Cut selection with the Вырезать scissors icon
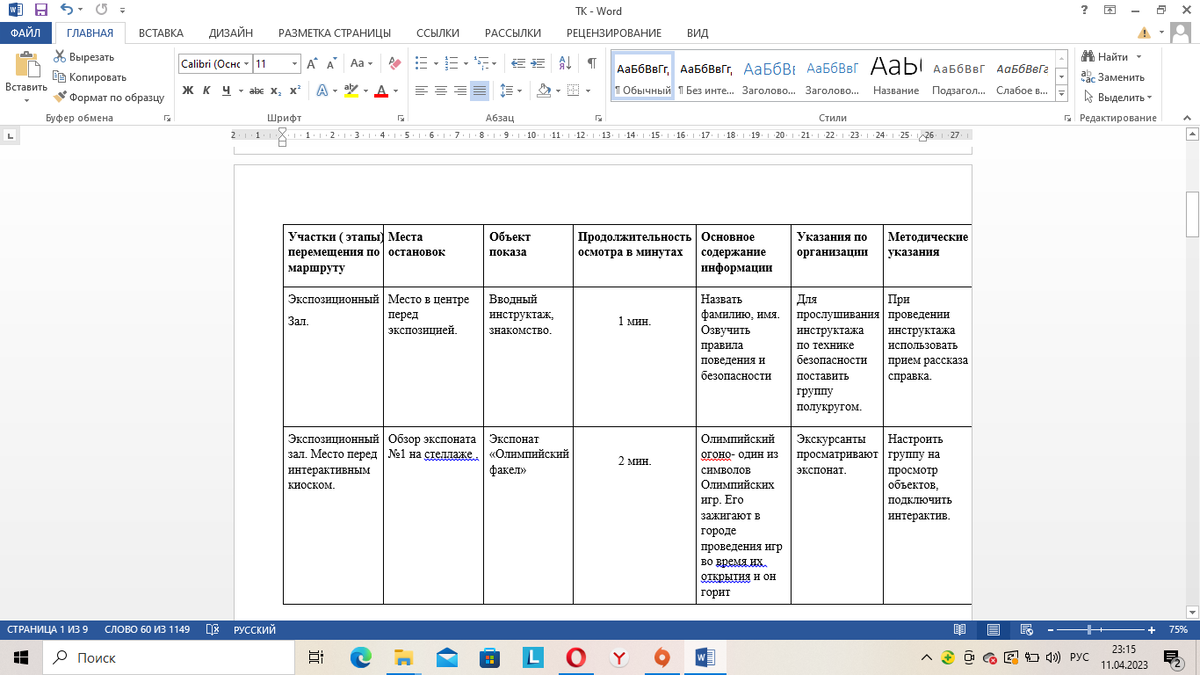The width and height of the screenshot is (1200, 675). (60, 57)
